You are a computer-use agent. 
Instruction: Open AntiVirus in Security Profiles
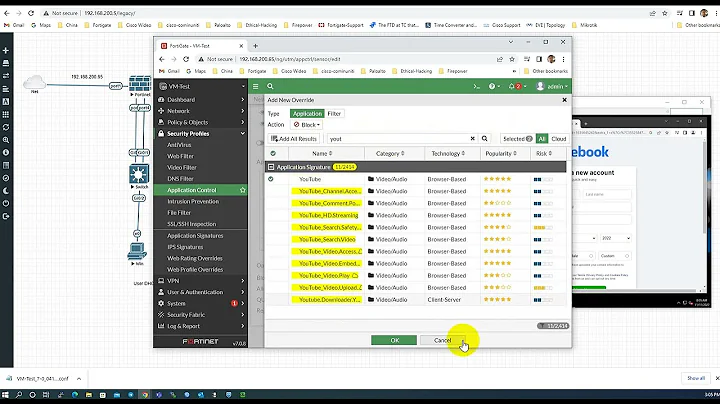[x=179, y=145]
